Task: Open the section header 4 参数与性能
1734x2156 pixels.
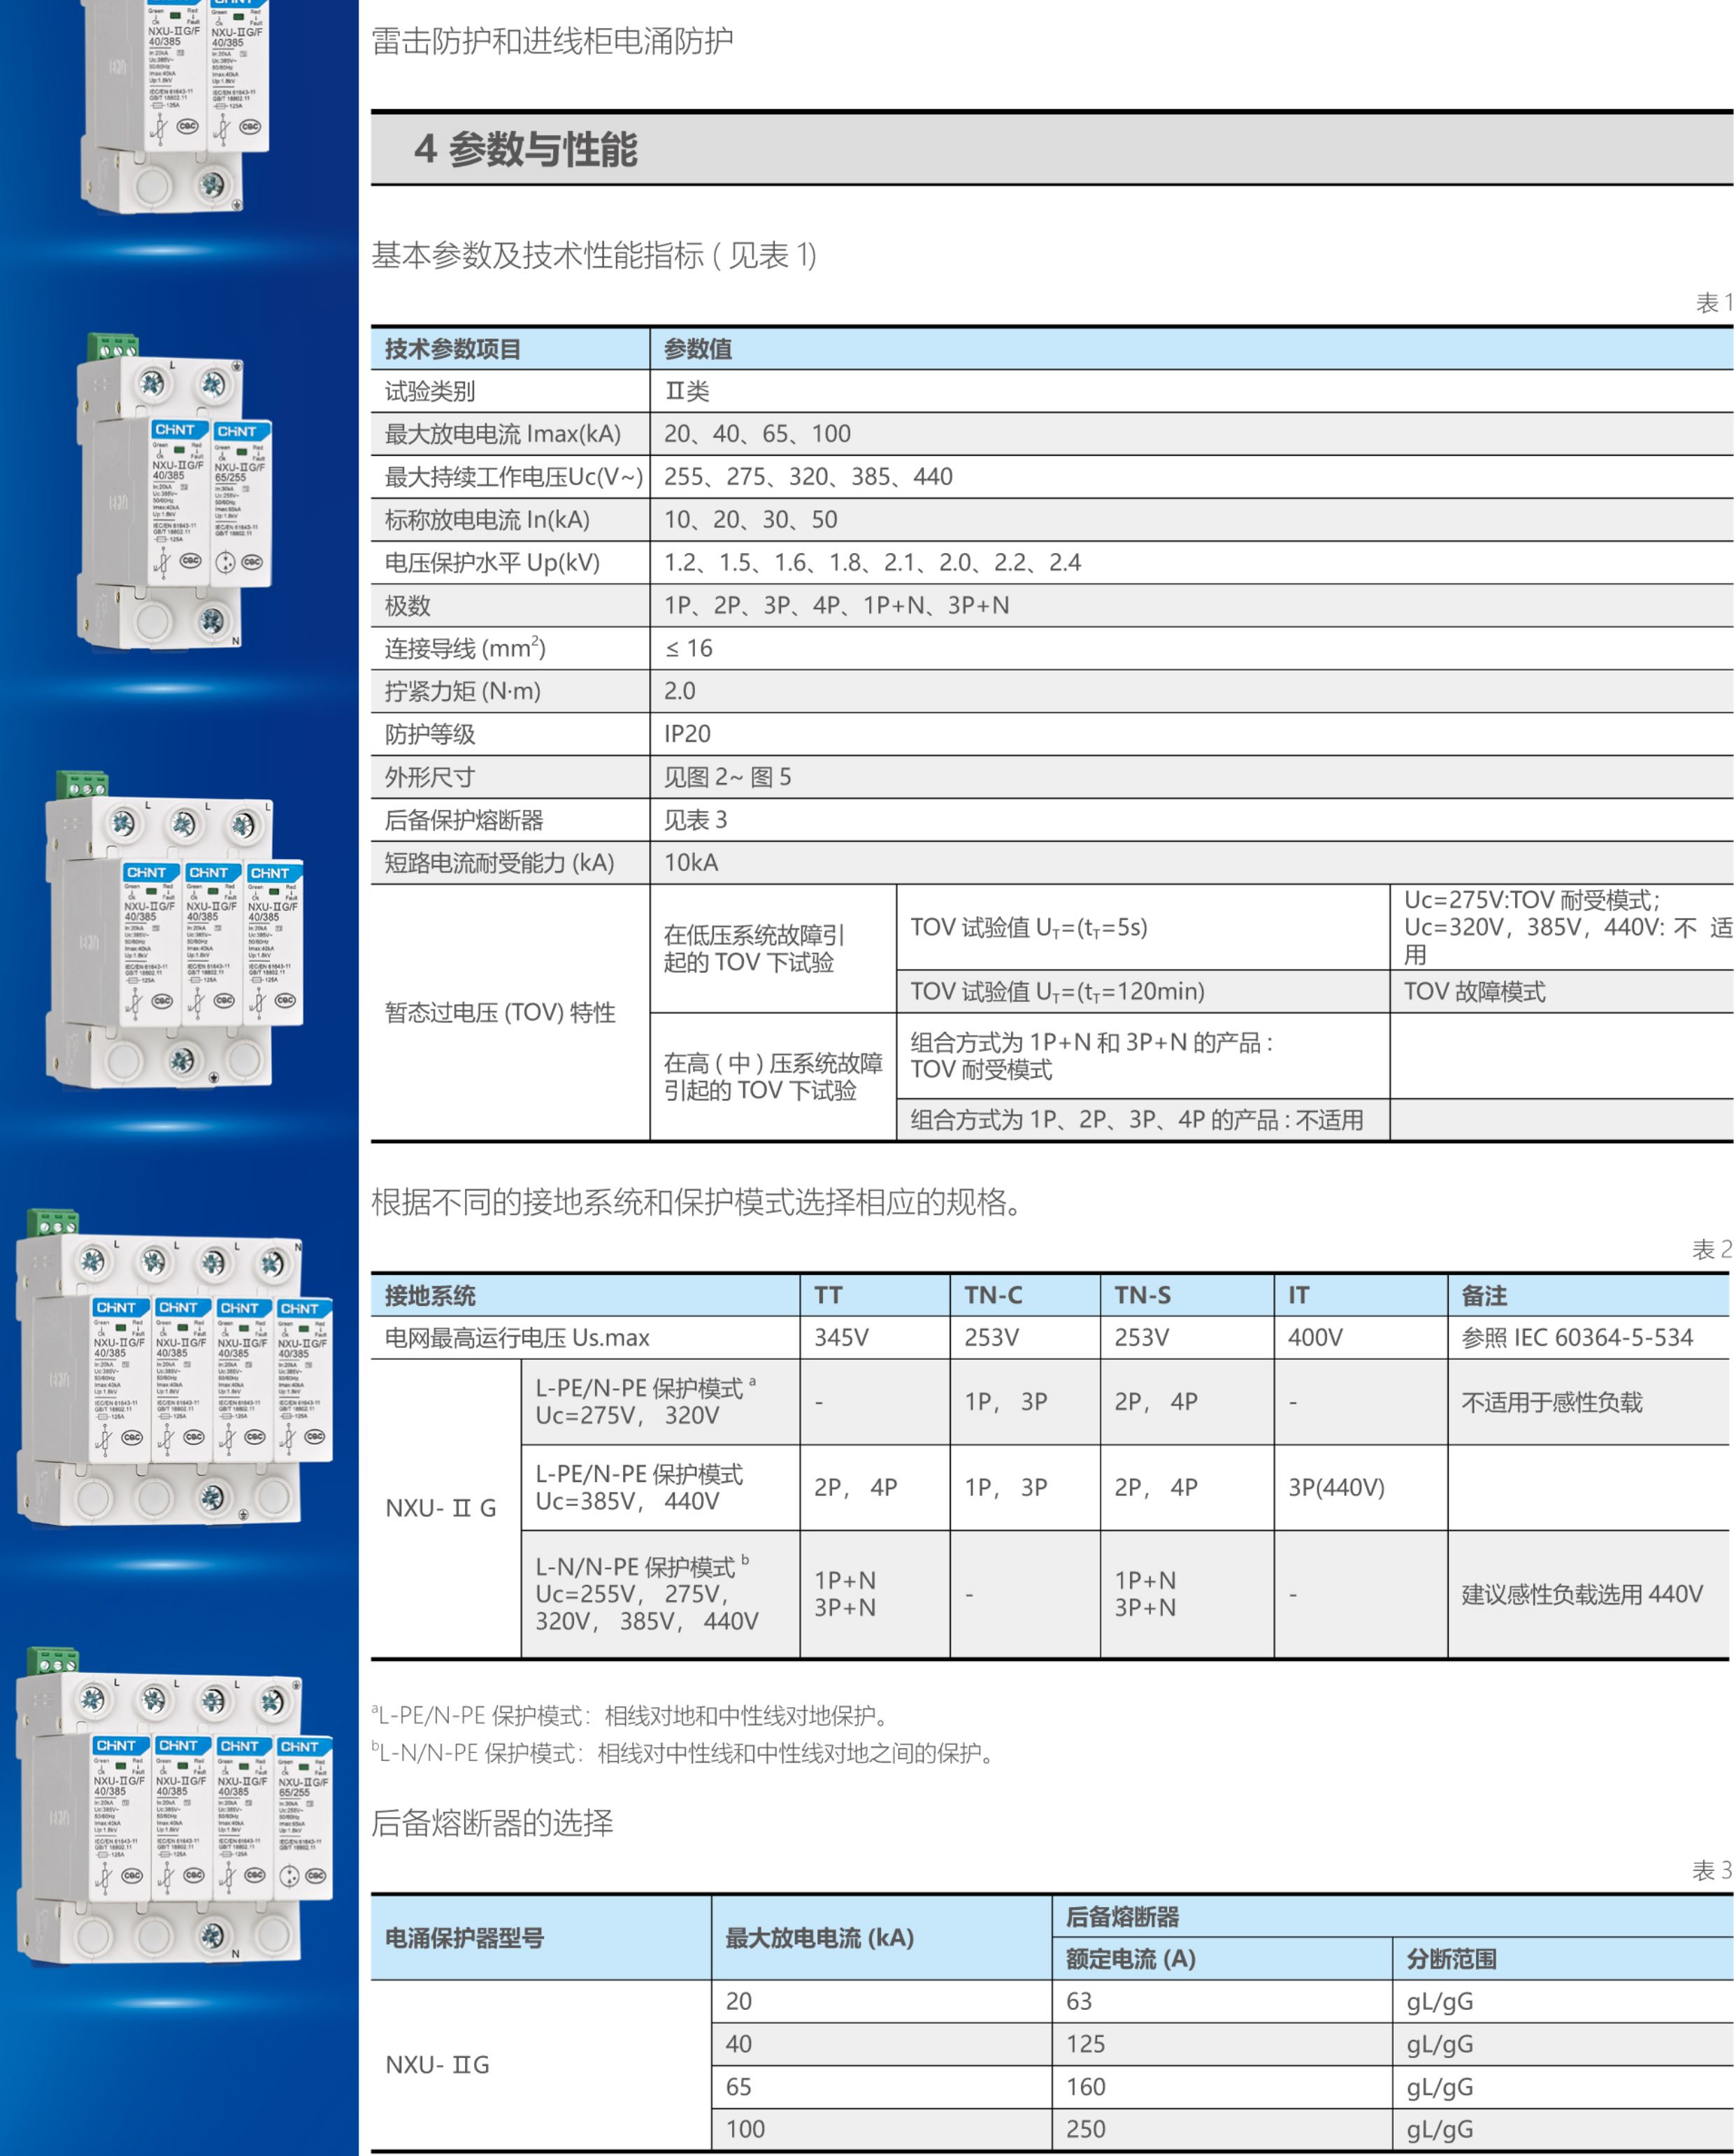Action: 500,150
